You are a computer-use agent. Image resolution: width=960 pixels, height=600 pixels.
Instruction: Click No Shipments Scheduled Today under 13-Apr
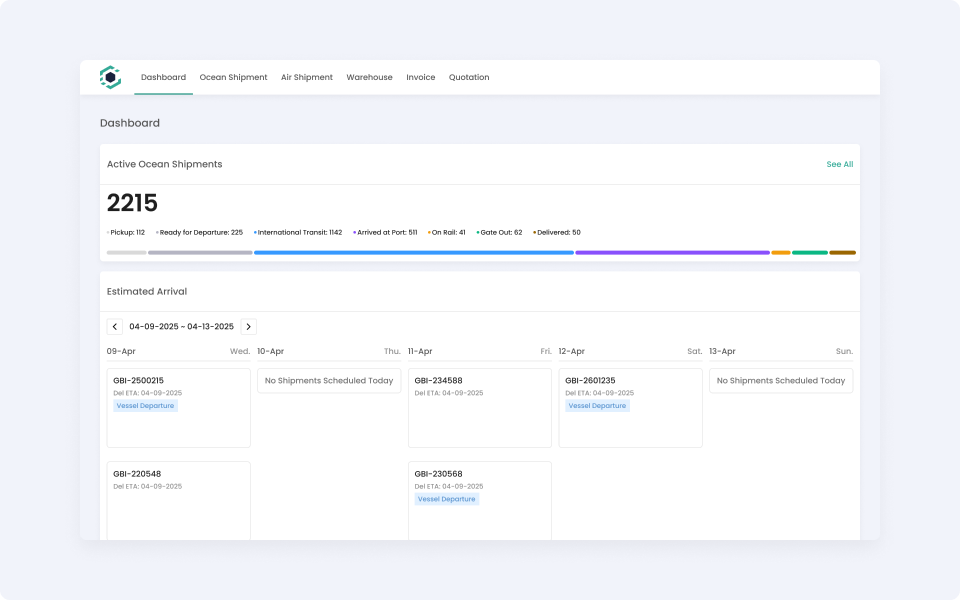click(781, 381)
